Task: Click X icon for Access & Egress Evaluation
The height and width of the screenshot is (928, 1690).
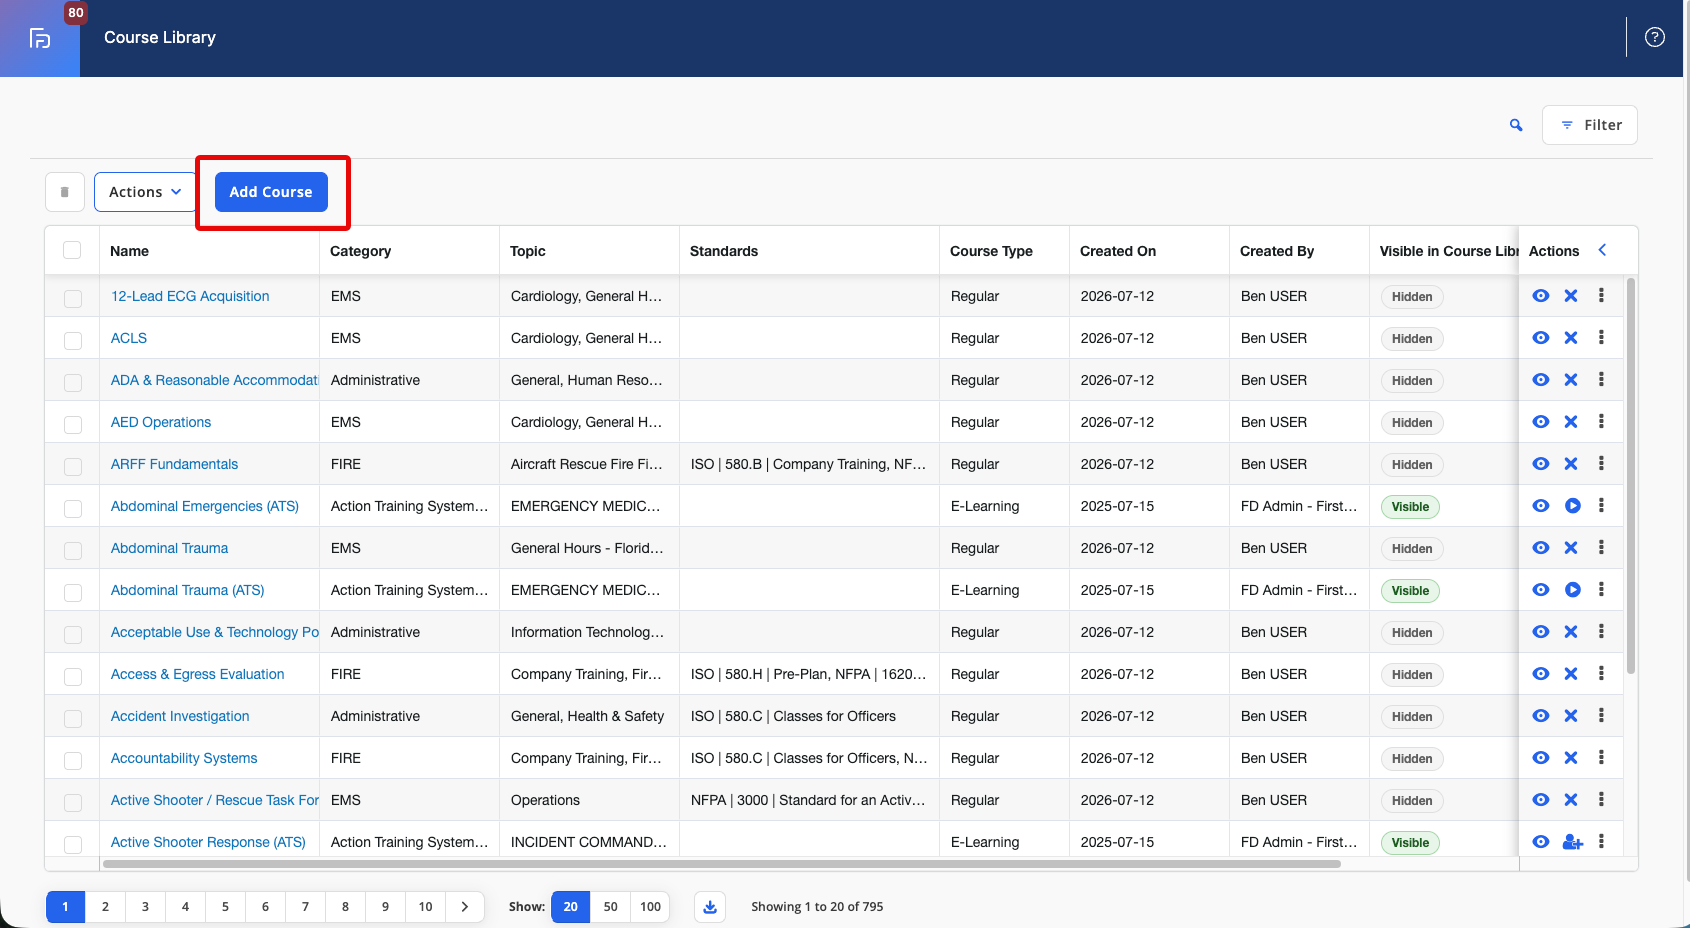Action: 1571,674
